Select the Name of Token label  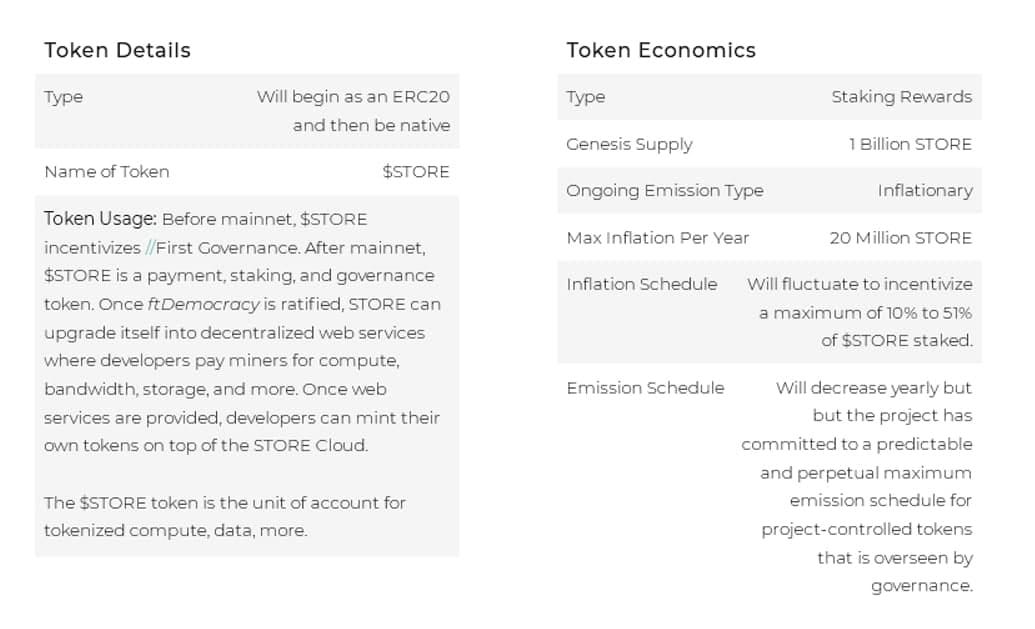(107, 172)
